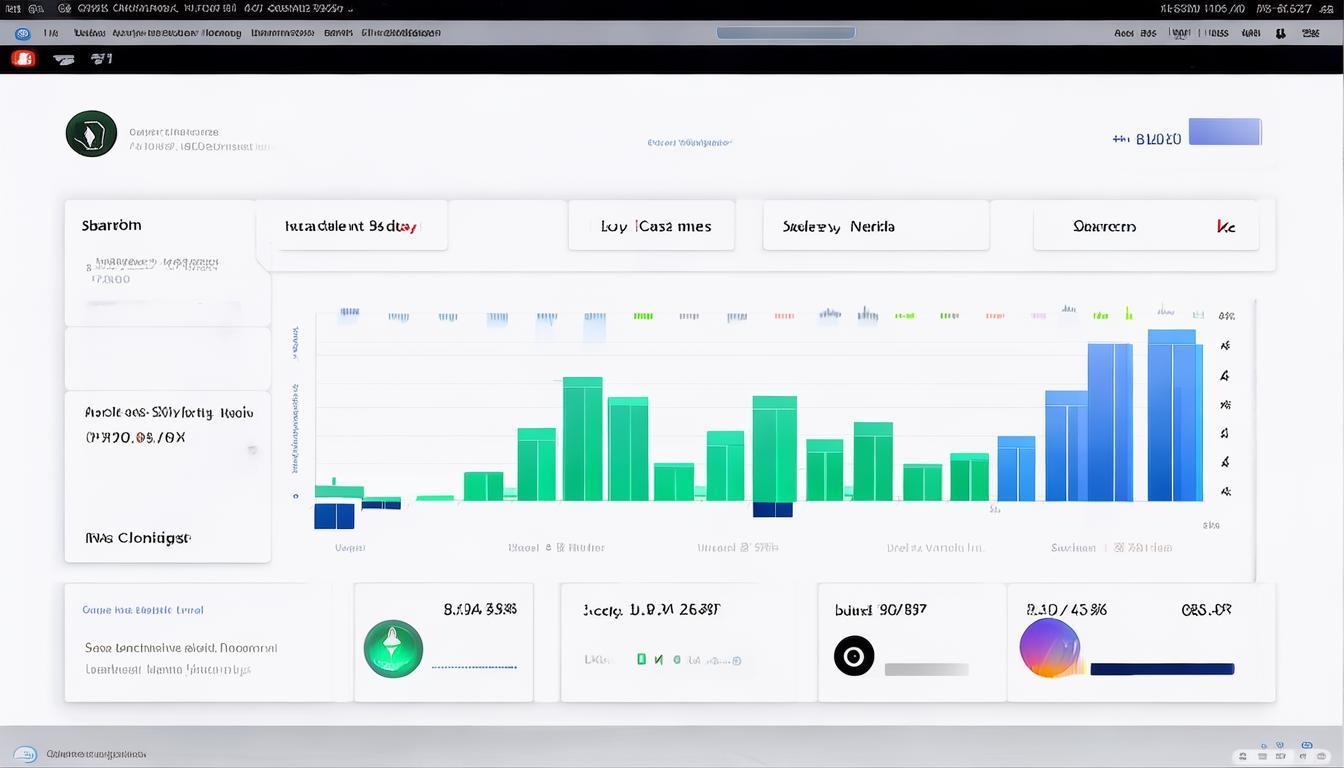Click the dark navy progress bar
The image size is (1344, 768).
[x=1162, y=669]
